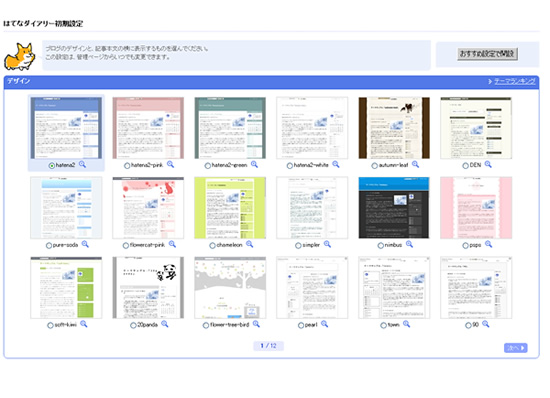Magnify the town theme preview
Screen dimensions: 550x398
pyautogui.click(x=407, y=324)
